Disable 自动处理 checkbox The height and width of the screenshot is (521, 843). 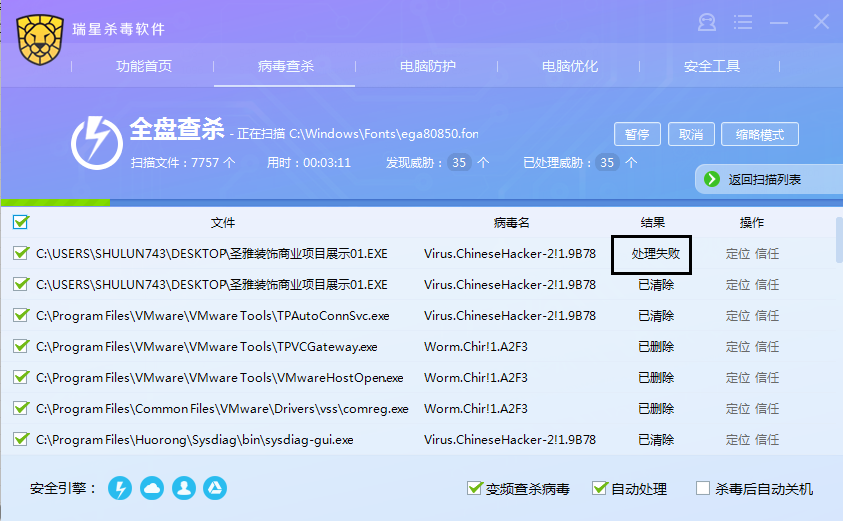[599, 488]
